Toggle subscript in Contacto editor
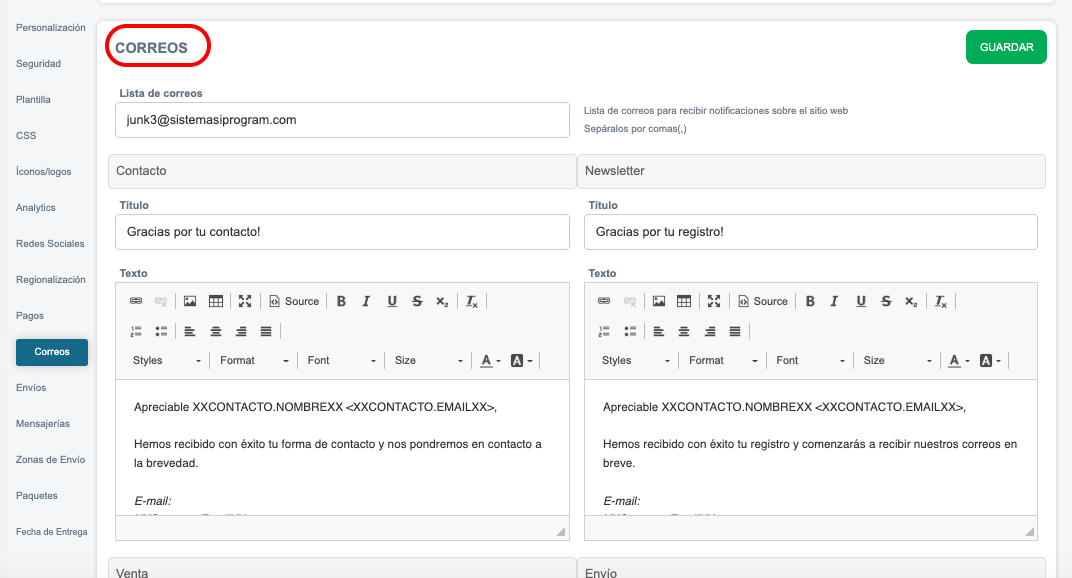The height and width of the screenshot is (578, 1072). point(442,301)
